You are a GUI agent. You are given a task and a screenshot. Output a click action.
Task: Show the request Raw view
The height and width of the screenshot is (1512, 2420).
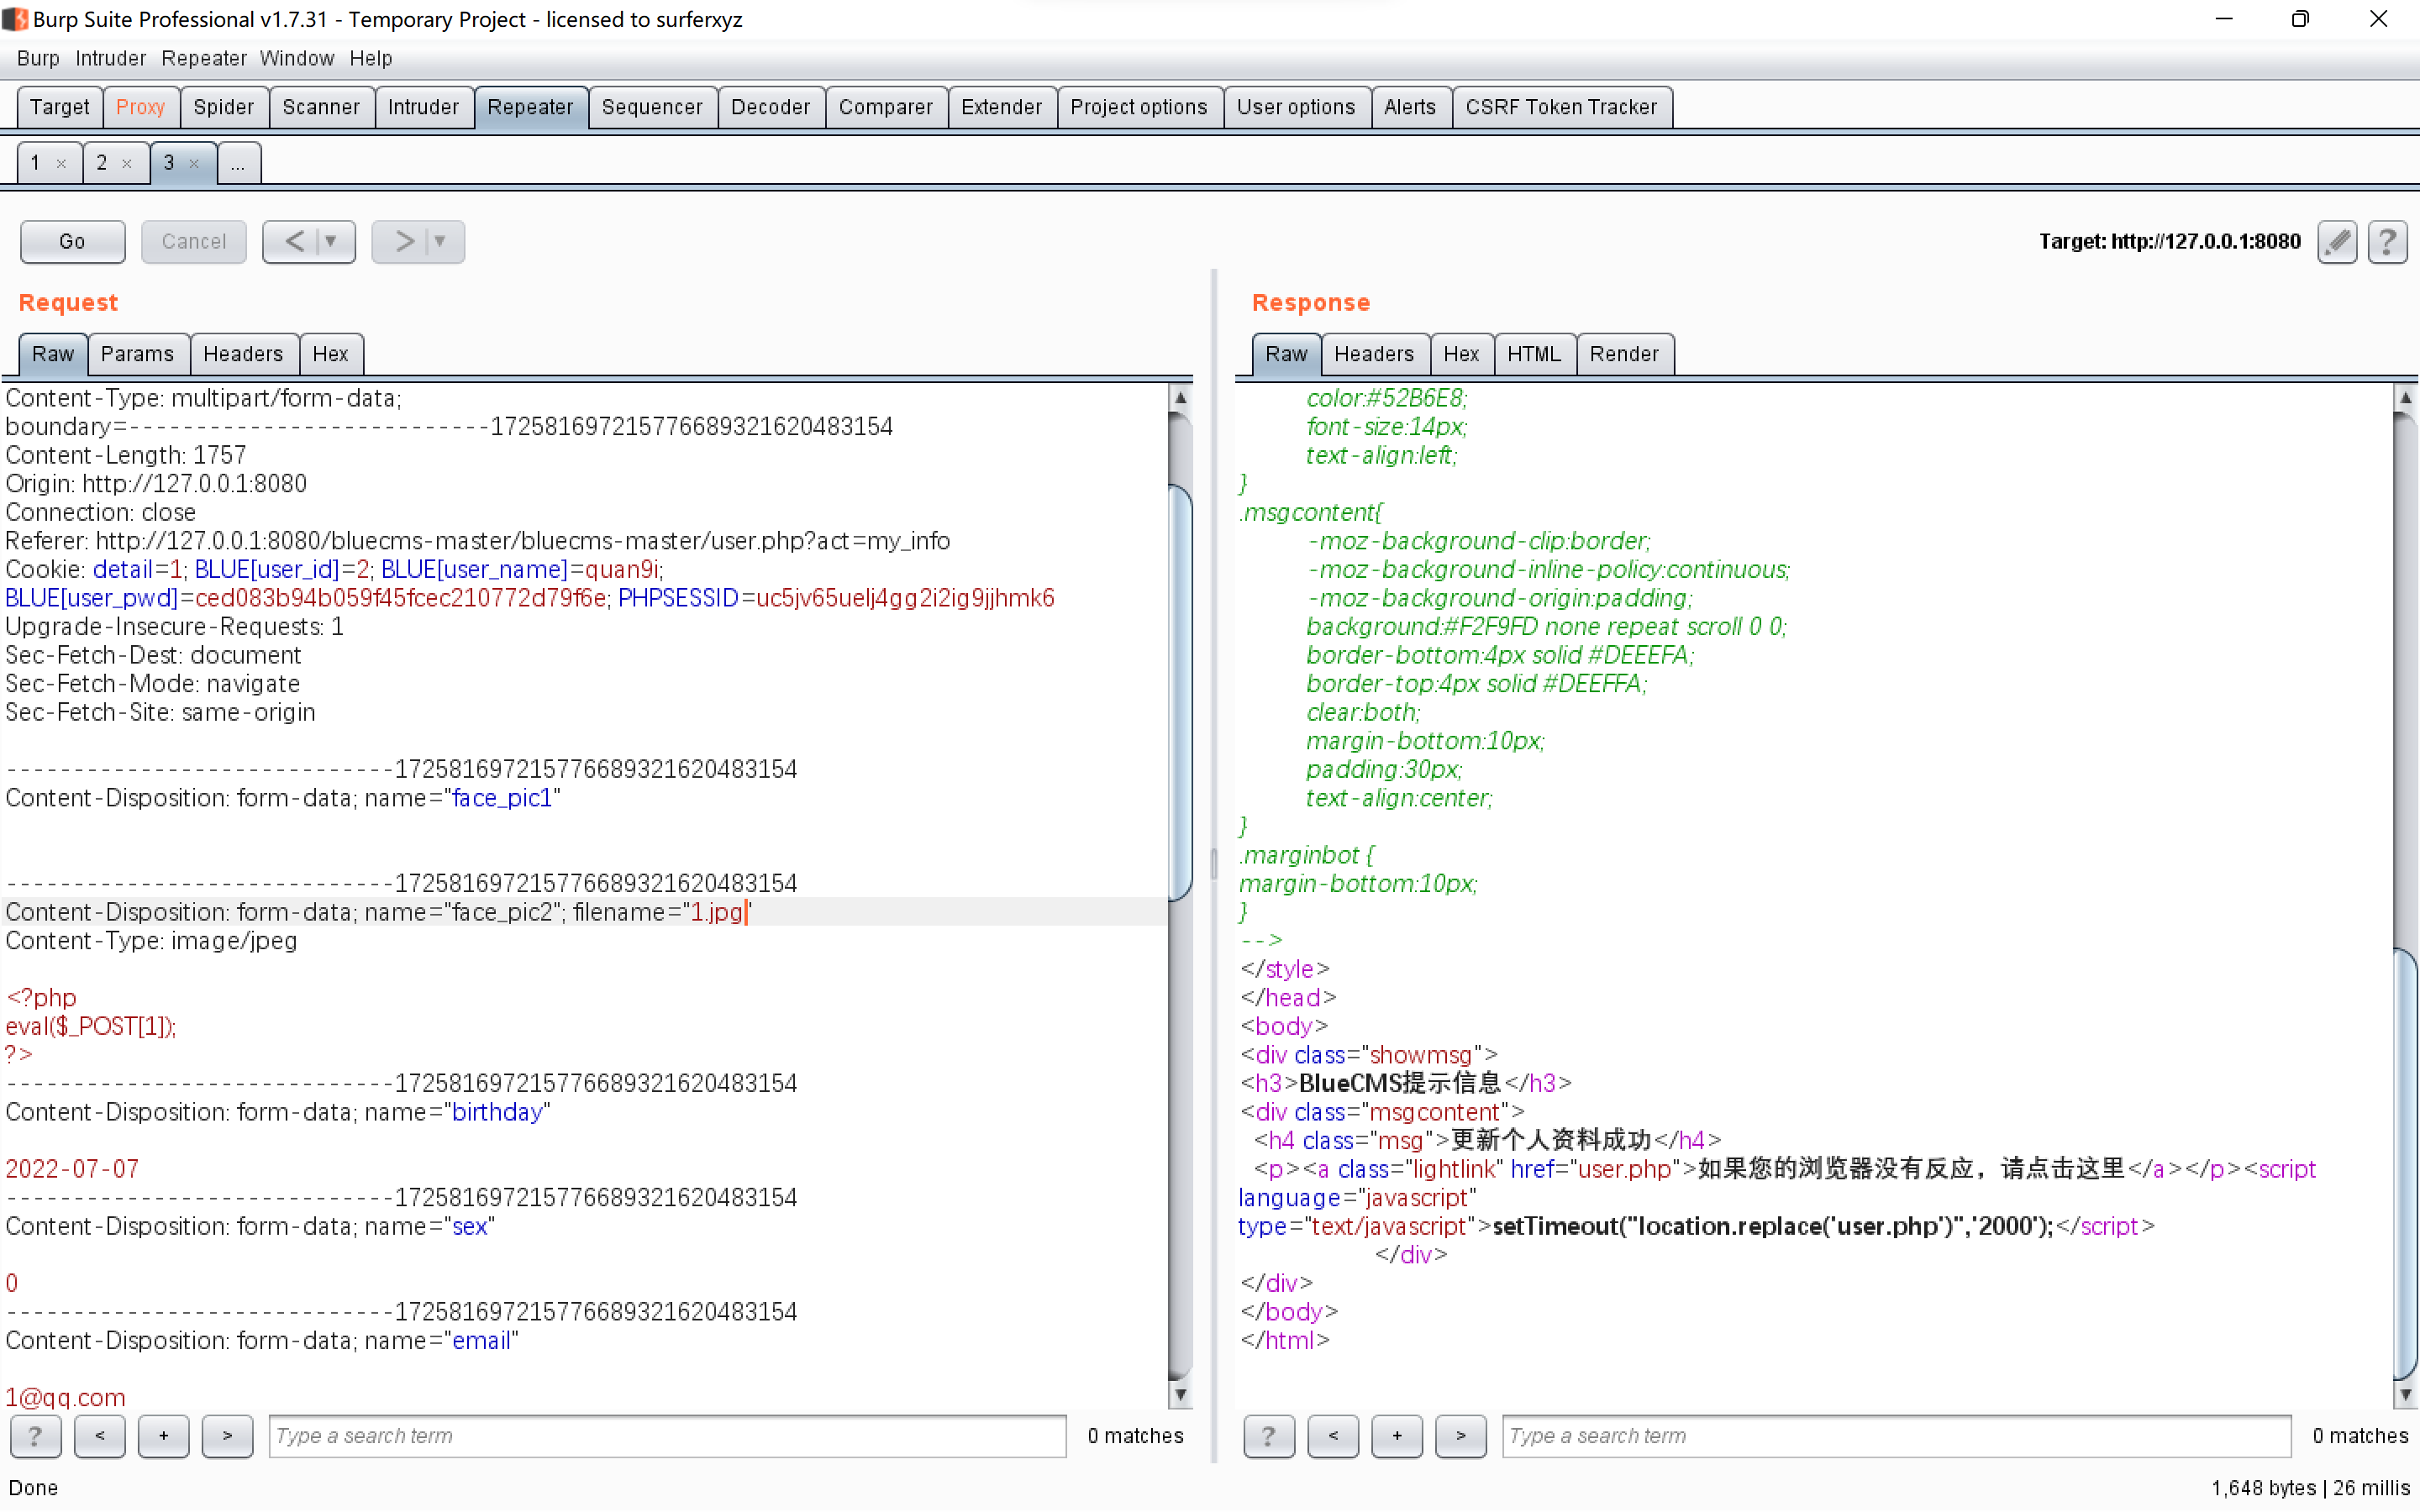pyautogui.click(x=53, y=354)
